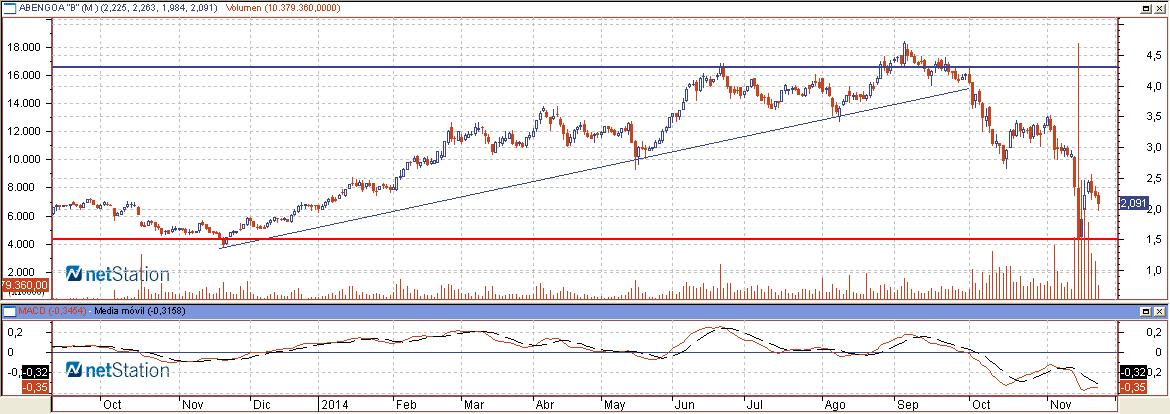Image resolution: width=1170 pixels, height=414 pixels.
Task: Select the diagonal ascending trendline
Action: tap(593, 169)
